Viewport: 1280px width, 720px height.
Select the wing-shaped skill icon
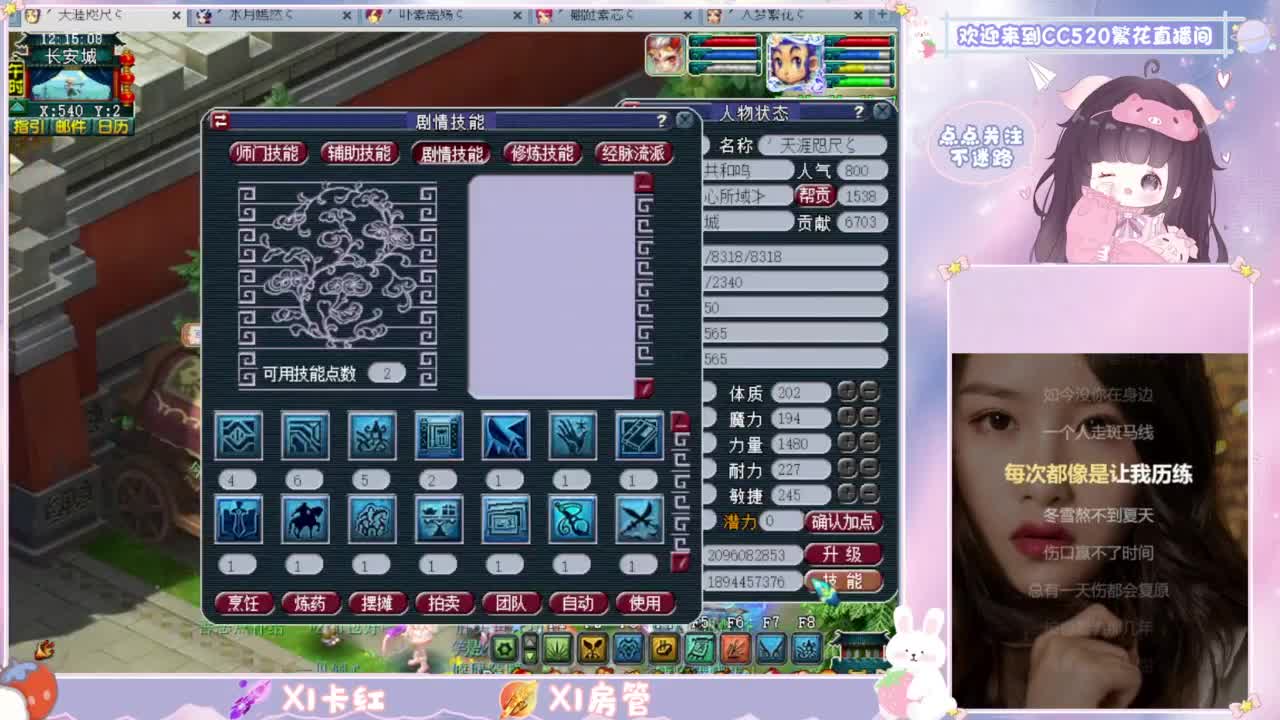[x=506, y=436]
